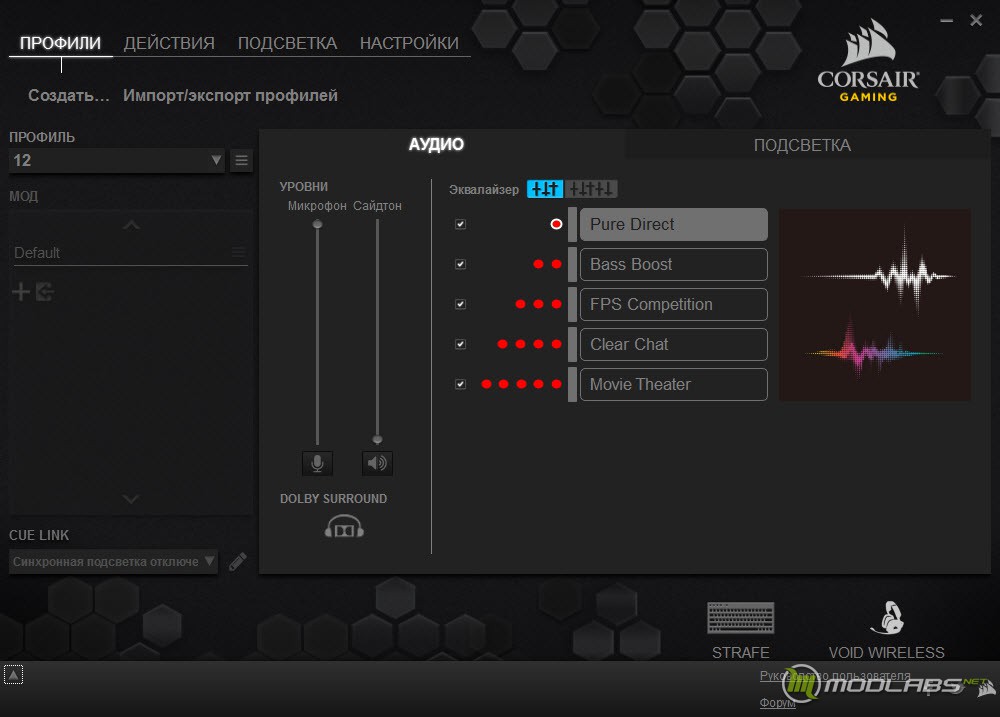The height and width of the screenshot is (717, 1000).
Task: Switch to the АУДИО panel tab
Action: pyautogui.click(x=436, y=144)
